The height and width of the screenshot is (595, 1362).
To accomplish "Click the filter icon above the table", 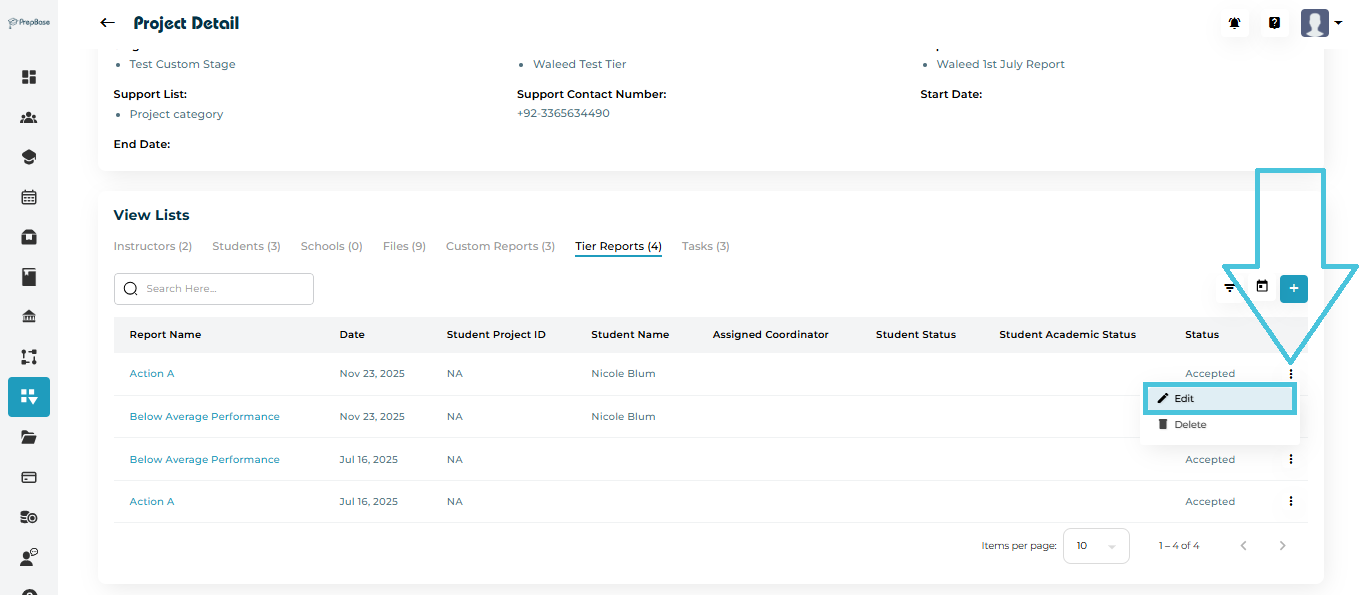I will click(1230, 288).
